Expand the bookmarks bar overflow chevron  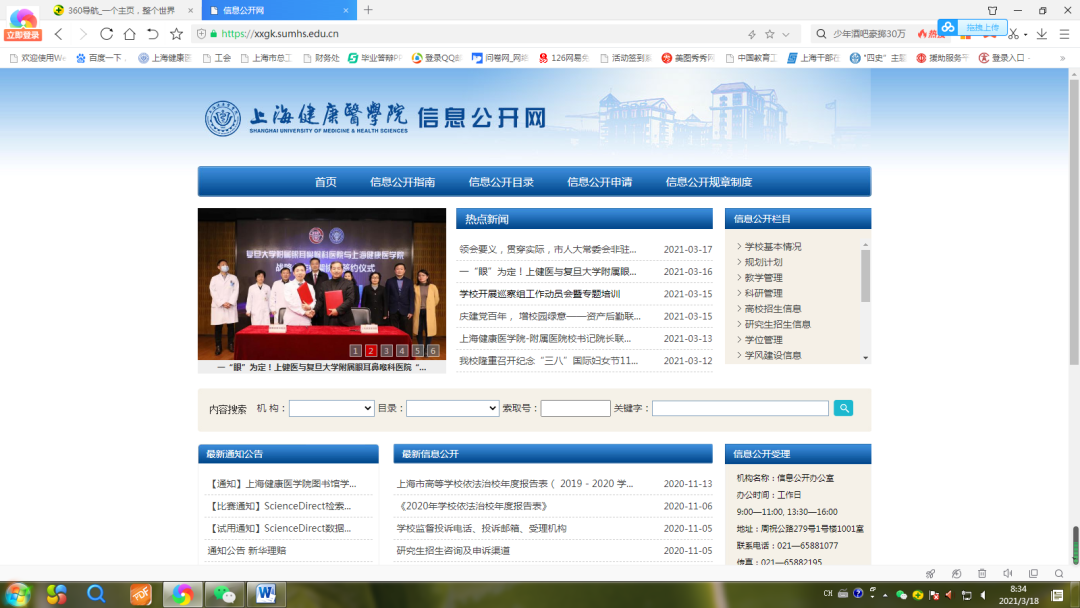coord(1063,58)
